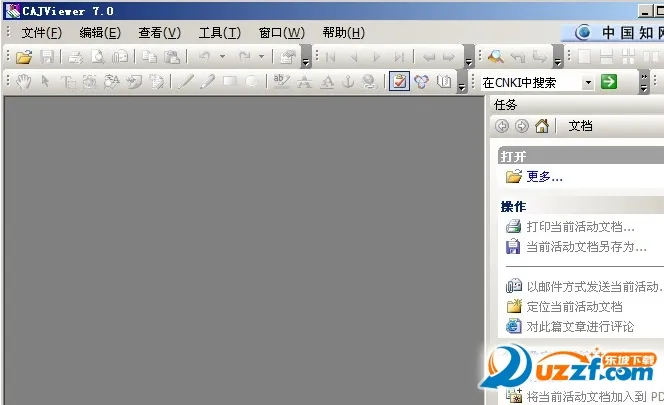Select the straight line drawing tool
Image resolution: width=664 pixels, height=405 pixels.
coord(186,82)
